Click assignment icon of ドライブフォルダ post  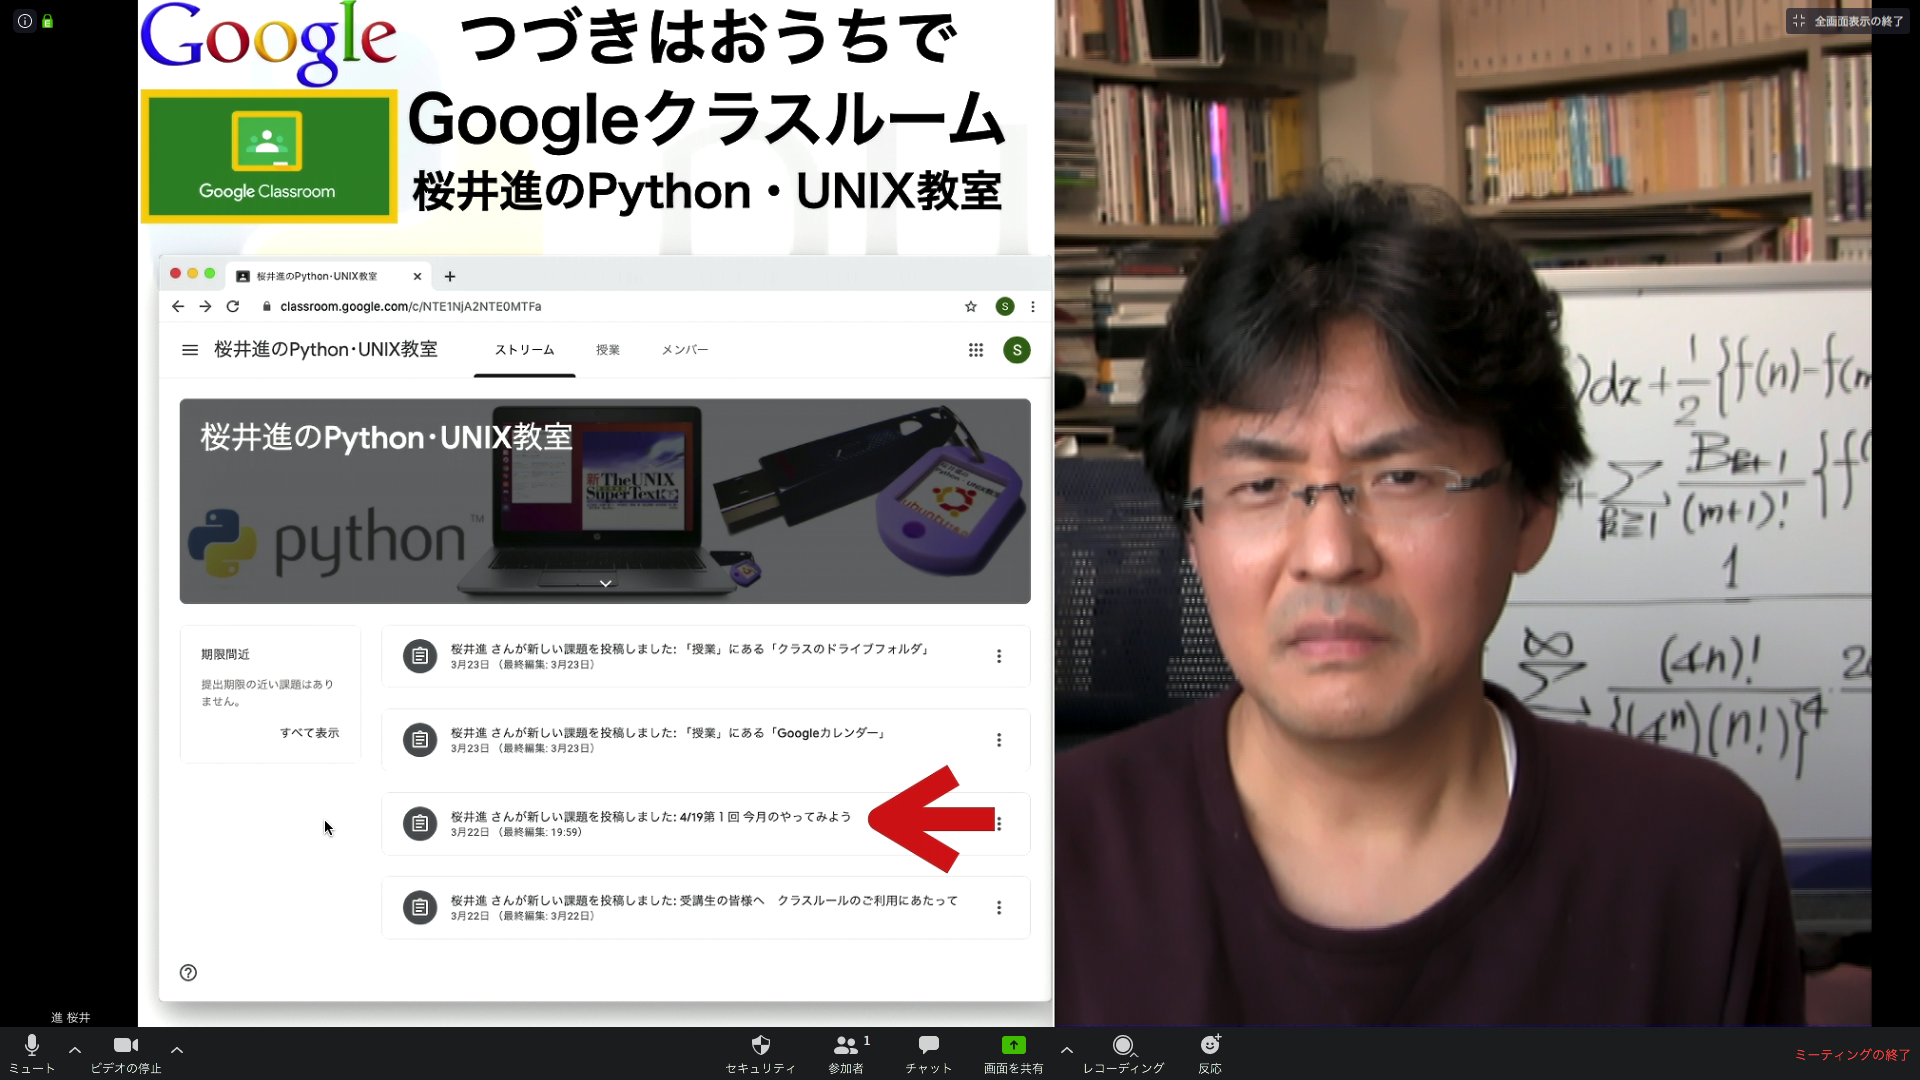[x=420, y=656]
